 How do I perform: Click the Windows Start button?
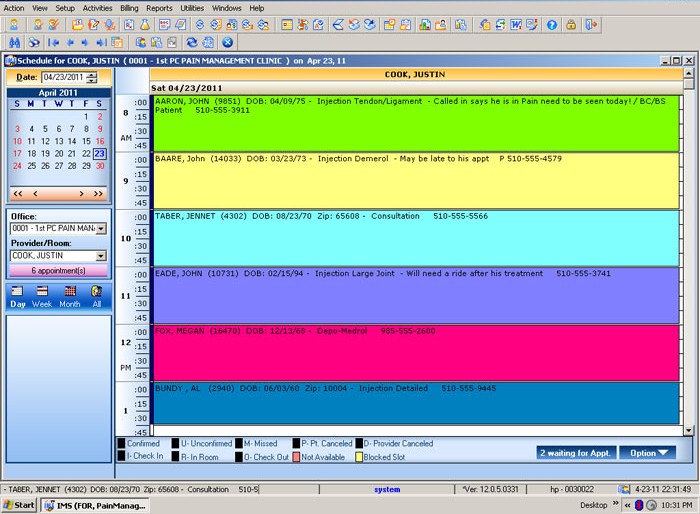click(x=19, y=506)
